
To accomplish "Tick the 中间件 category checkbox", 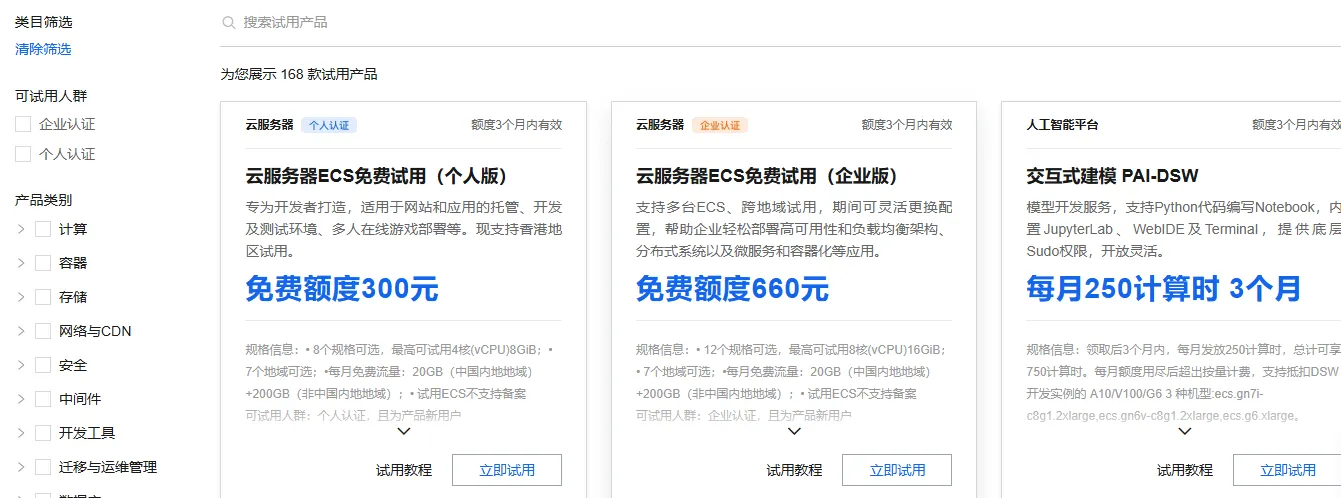I will [43, 399].
